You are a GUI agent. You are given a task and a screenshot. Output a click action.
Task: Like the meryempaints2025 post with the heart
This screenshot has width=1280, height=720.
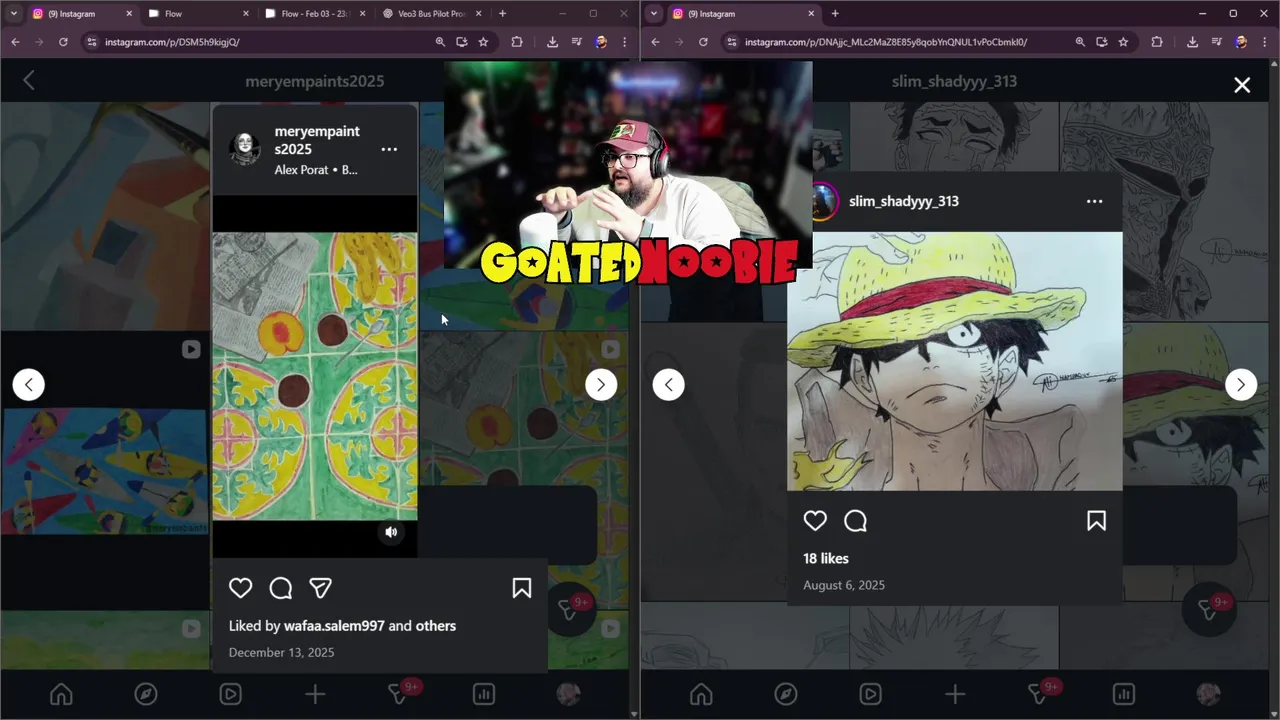tap(240, 588)
